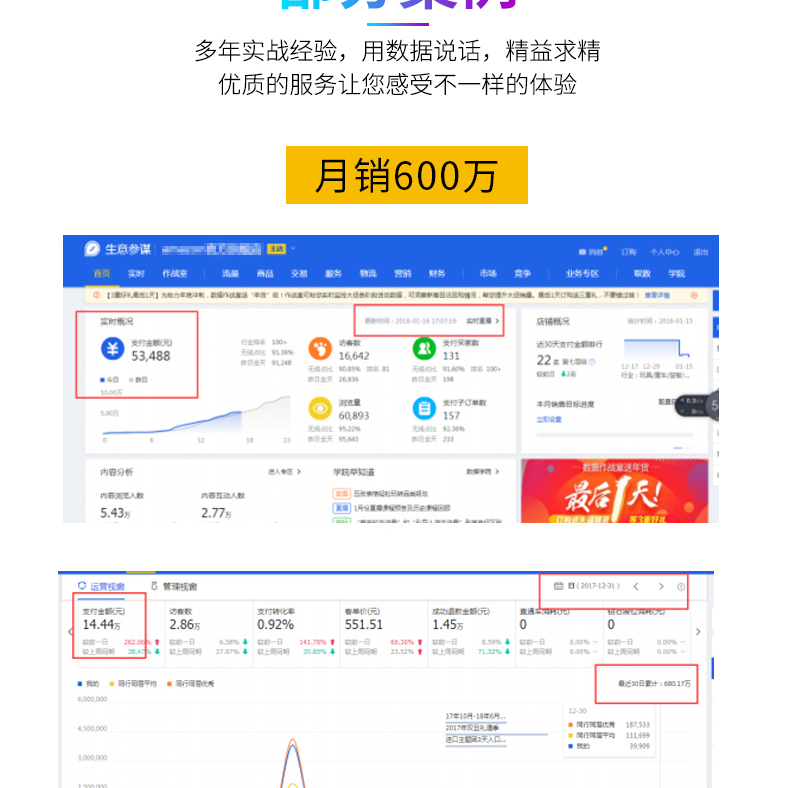Click the blue yen 支付金额 icon
Viewport: 790px width, 788px height.
pos(112,348)
